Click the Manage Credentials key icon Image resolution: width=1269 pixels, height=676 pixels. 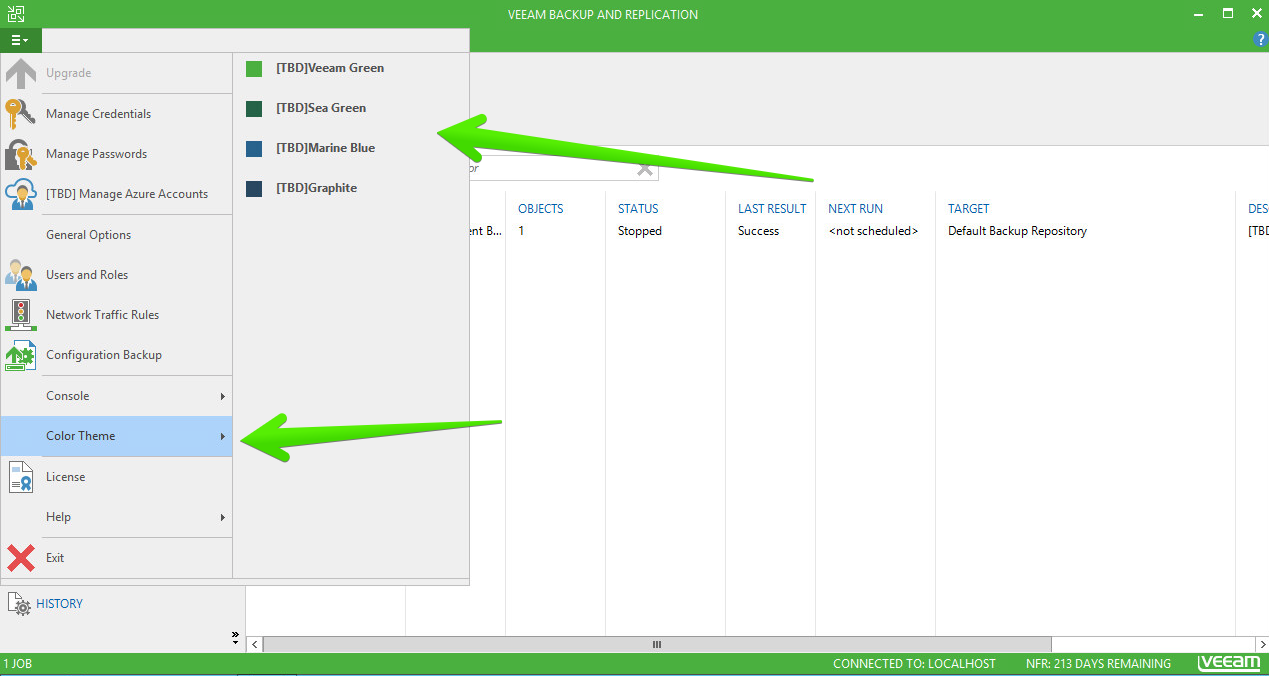click(21, 114)
